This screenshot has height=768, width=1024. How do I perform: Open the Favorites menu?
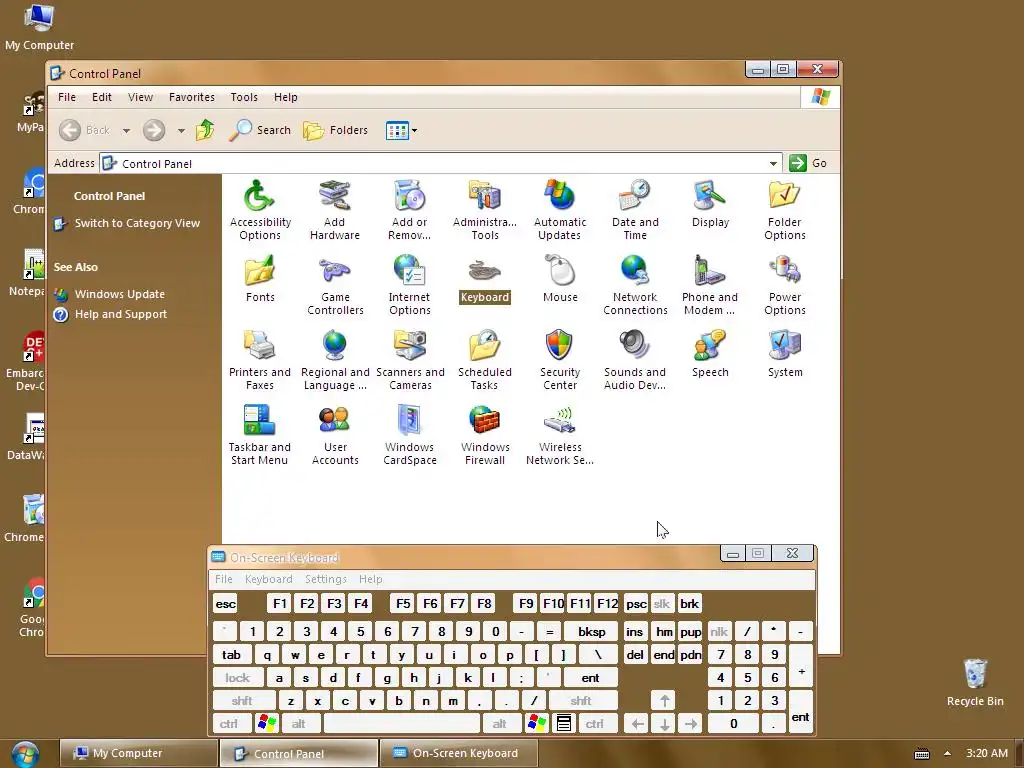coord(191,97)
